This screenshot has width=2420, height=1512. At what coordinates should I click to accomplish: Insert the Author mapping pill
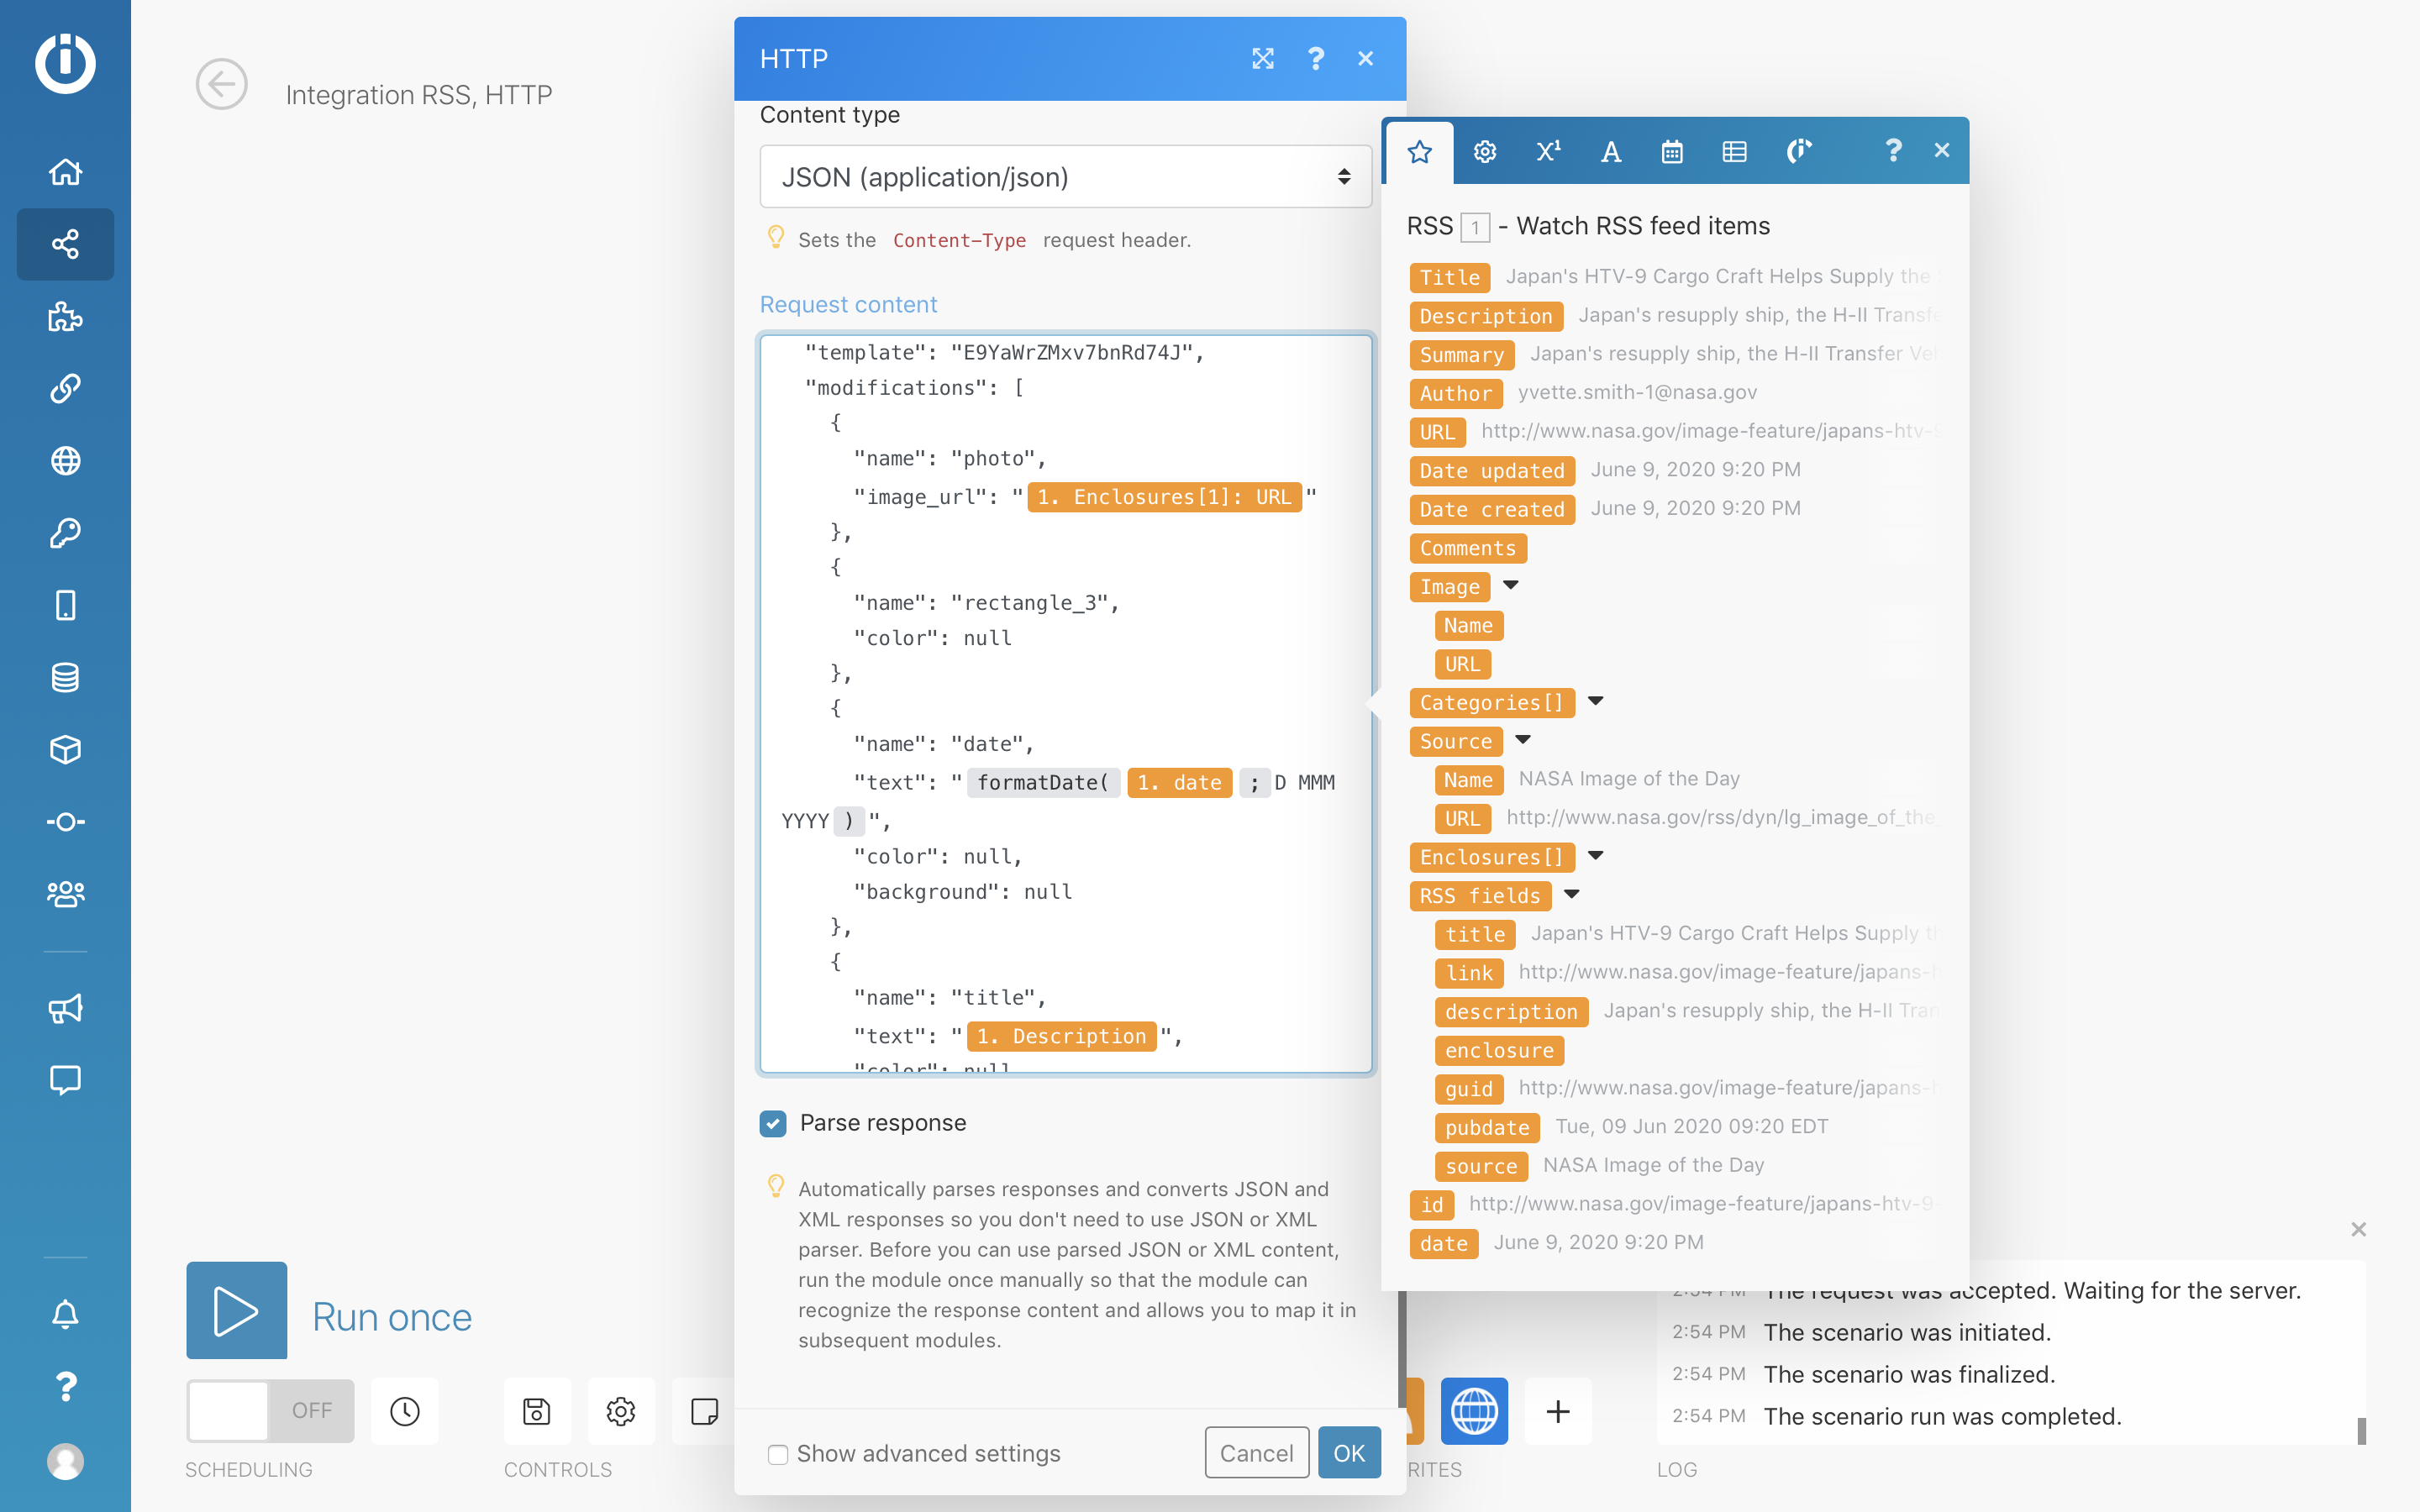point(1456,393)
